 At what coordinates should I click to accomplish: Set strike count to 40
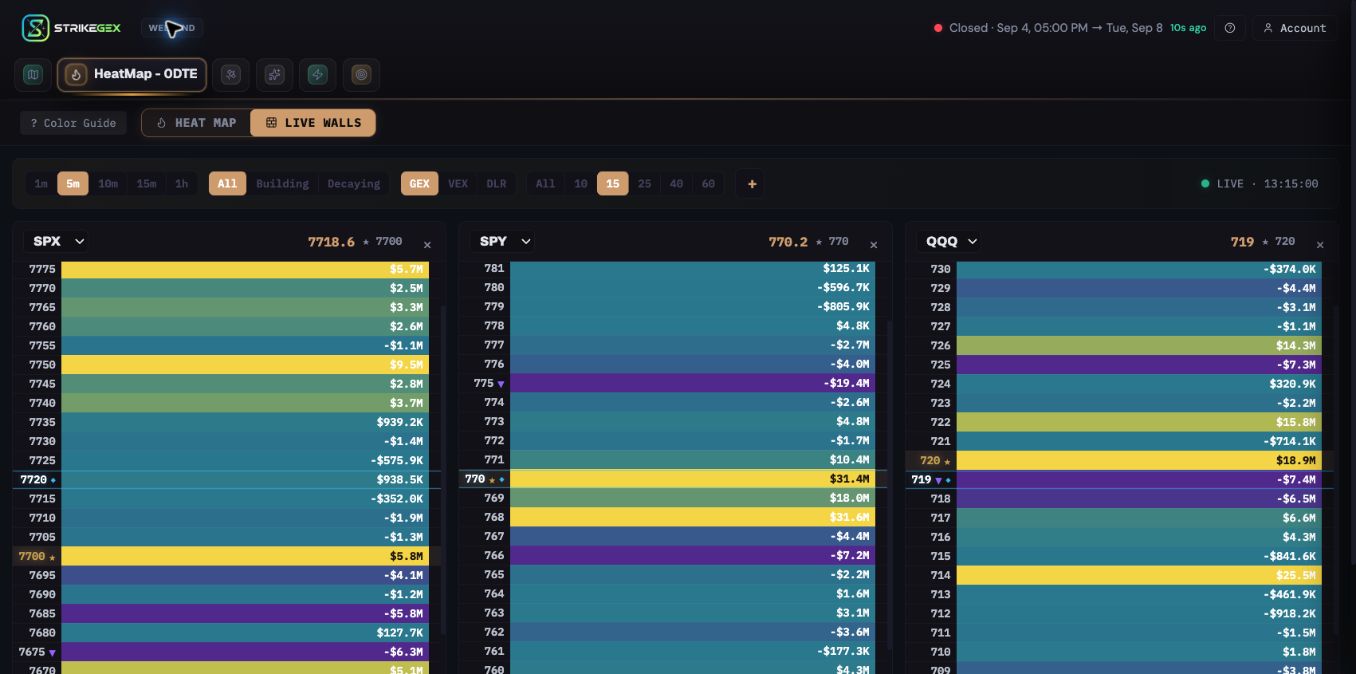pyautogui.click(x=676, y=184)
